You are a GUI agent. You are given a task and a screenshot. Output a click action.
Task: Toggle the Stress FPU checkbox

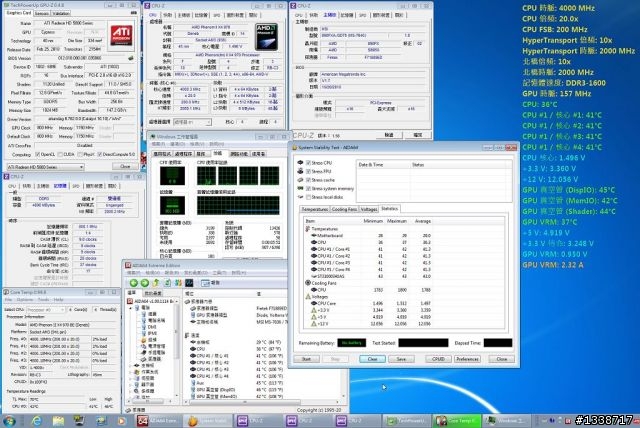[309, 171]
